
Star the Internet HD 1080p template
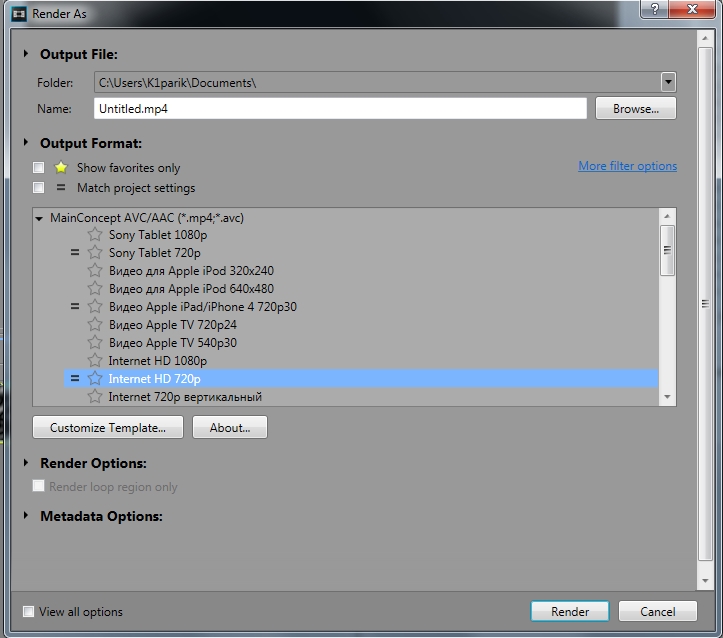pos(95,360)
